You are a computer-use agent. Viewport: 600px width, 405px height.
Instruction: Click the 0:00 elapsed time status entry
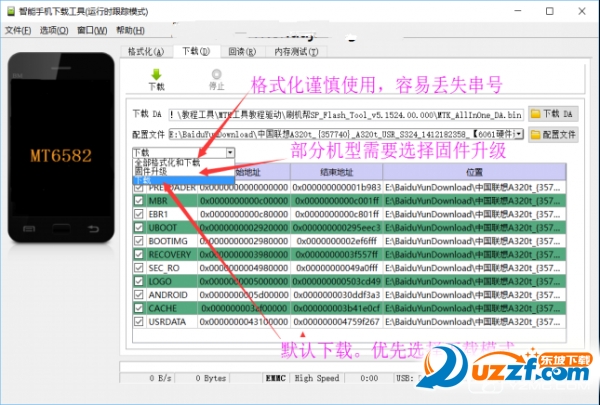pyautogui.click(x=369, y=378)
